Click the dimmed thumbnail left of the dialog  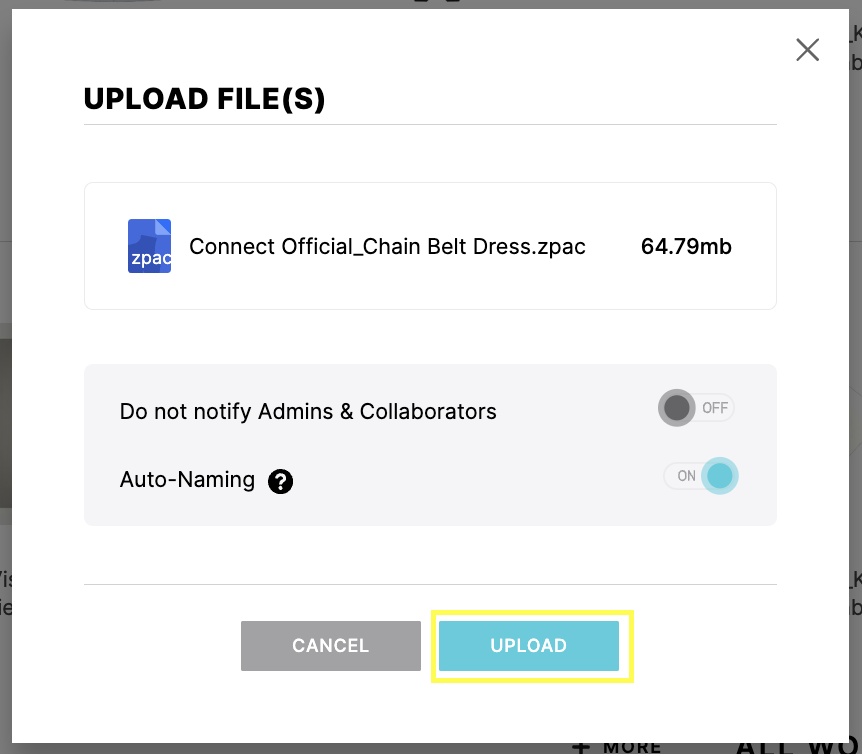[5, 420]
